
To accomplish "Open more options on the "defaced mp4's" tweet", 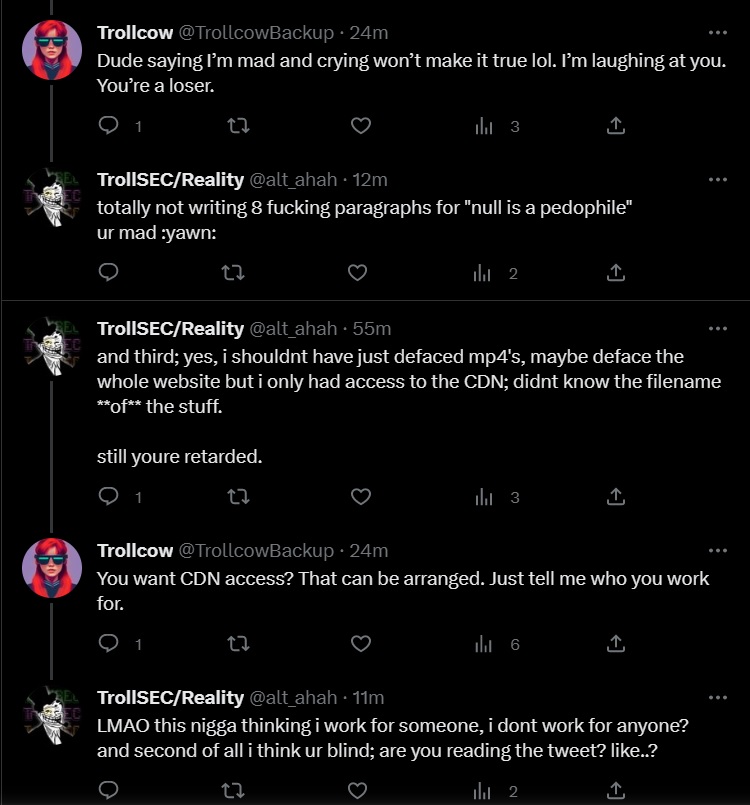I will [717, 328].
